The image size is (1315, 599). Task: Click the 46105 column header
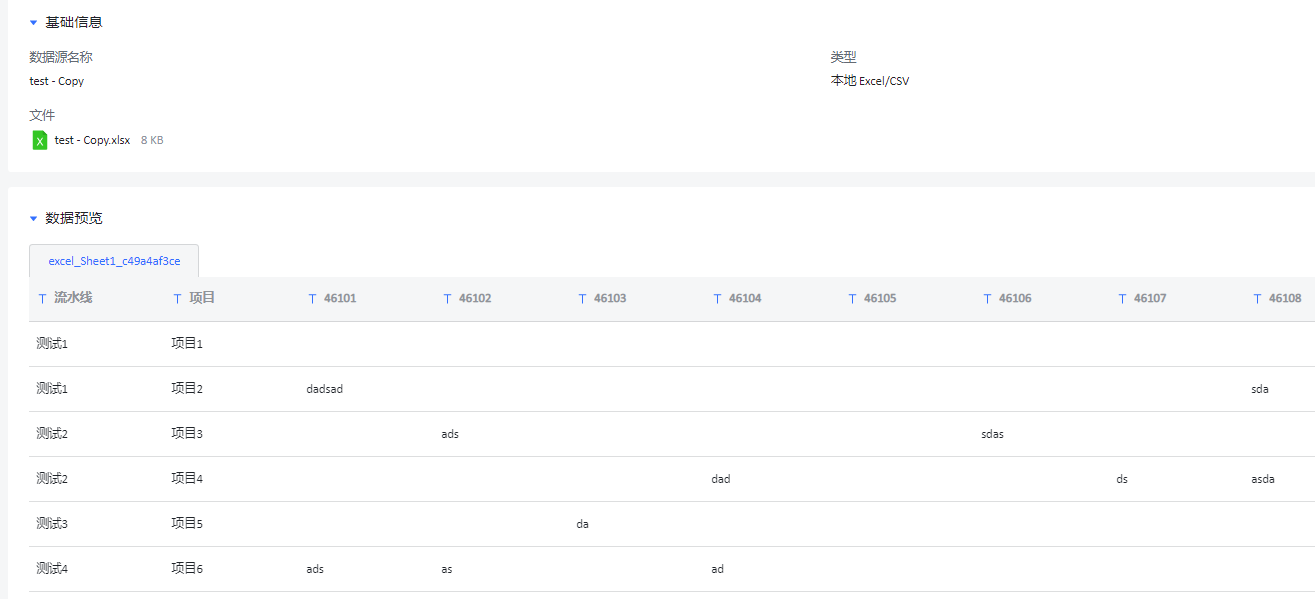[880, 298]
